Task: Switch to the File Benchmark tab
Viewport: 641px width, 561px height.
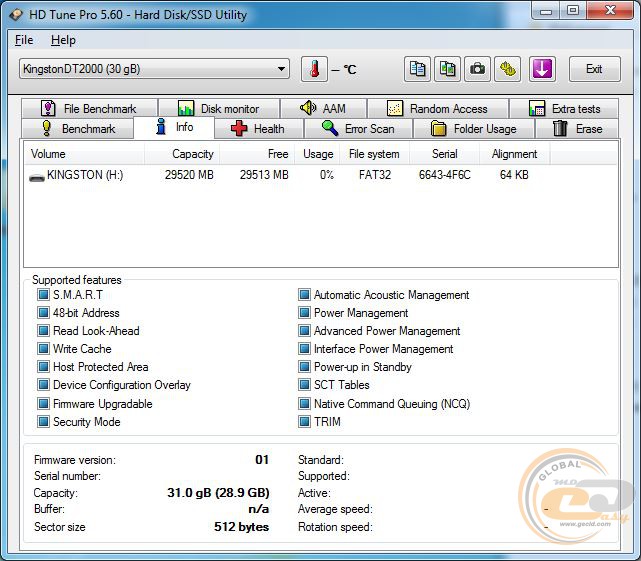Action: 90,109
